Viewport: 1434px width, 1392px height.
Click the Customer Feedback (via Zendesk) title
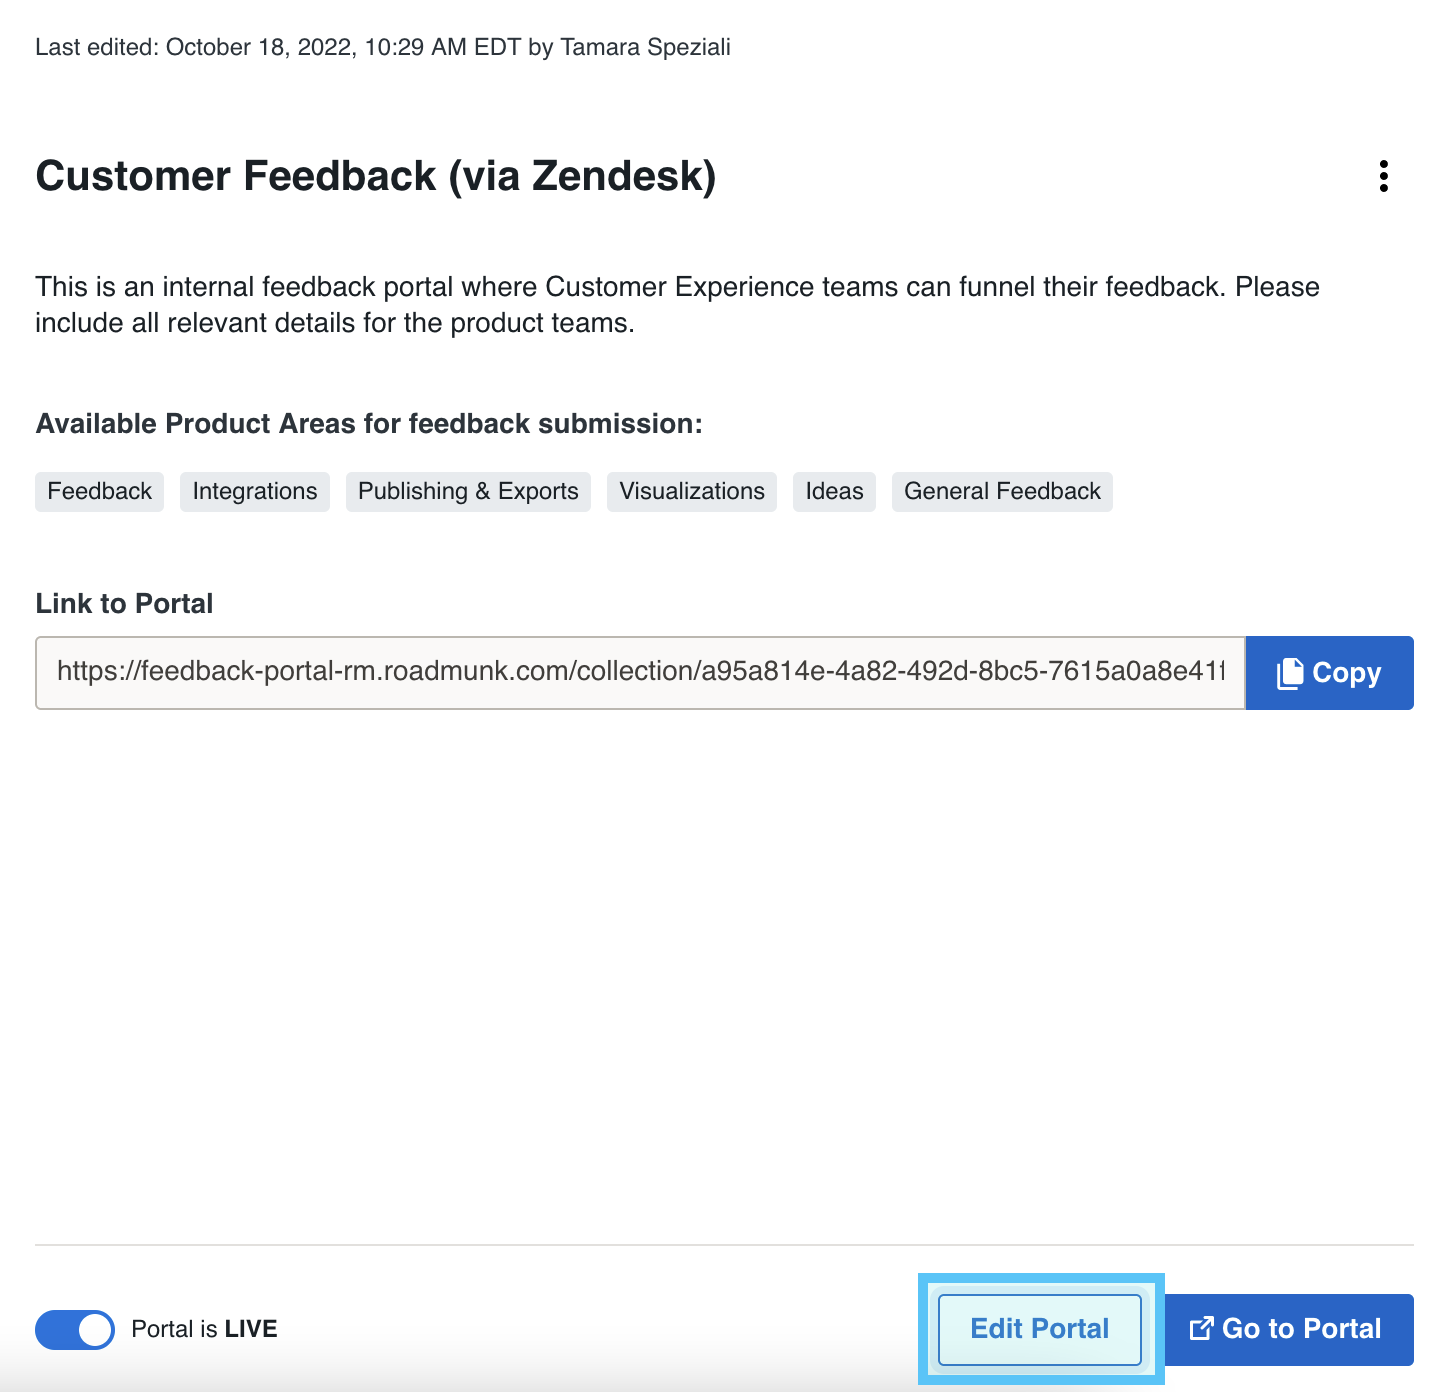[376, 176]
